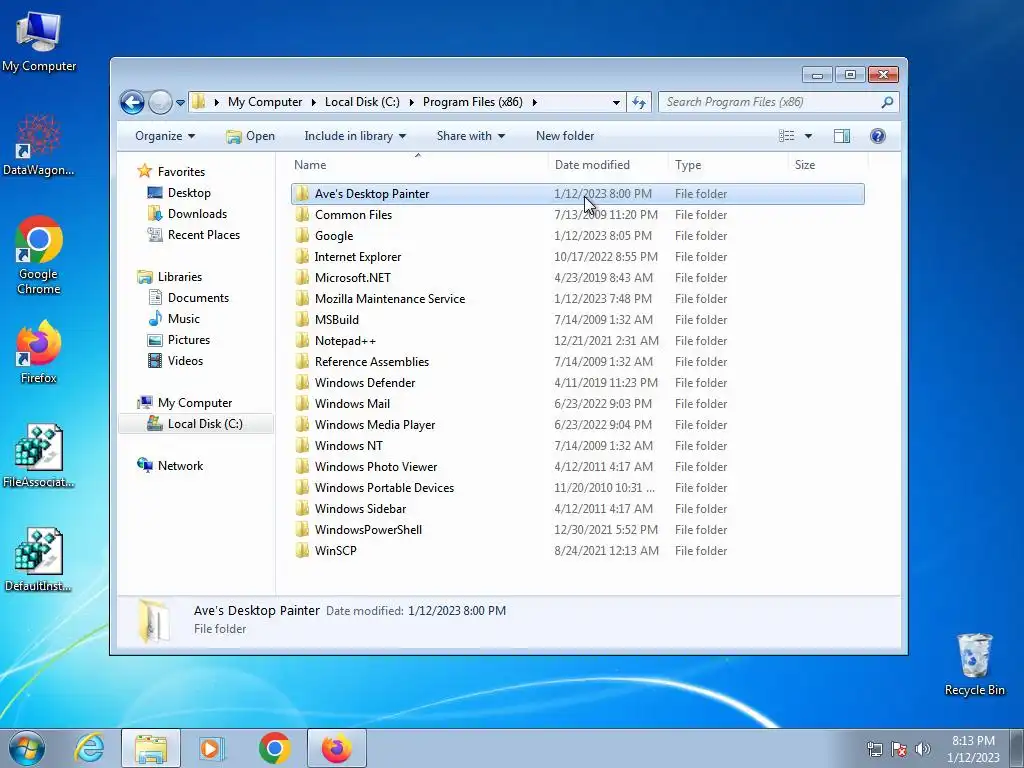Select the MSBuild folder icon
The image size is (1024, 768).
(x=302, y=319)
